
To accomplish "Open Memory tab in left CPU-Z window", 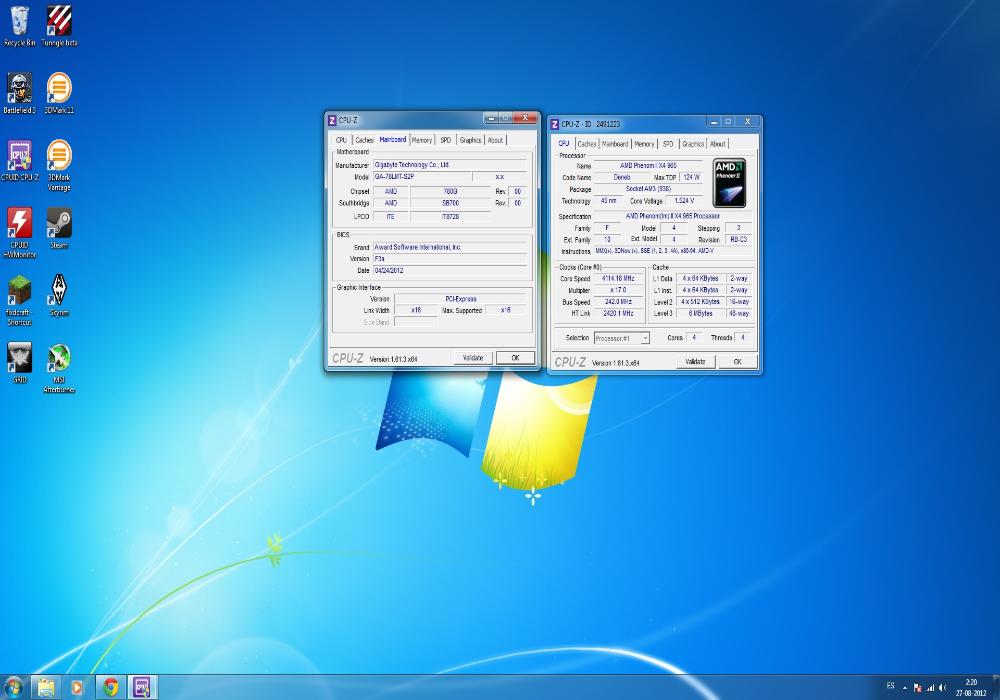I will 422,140.
